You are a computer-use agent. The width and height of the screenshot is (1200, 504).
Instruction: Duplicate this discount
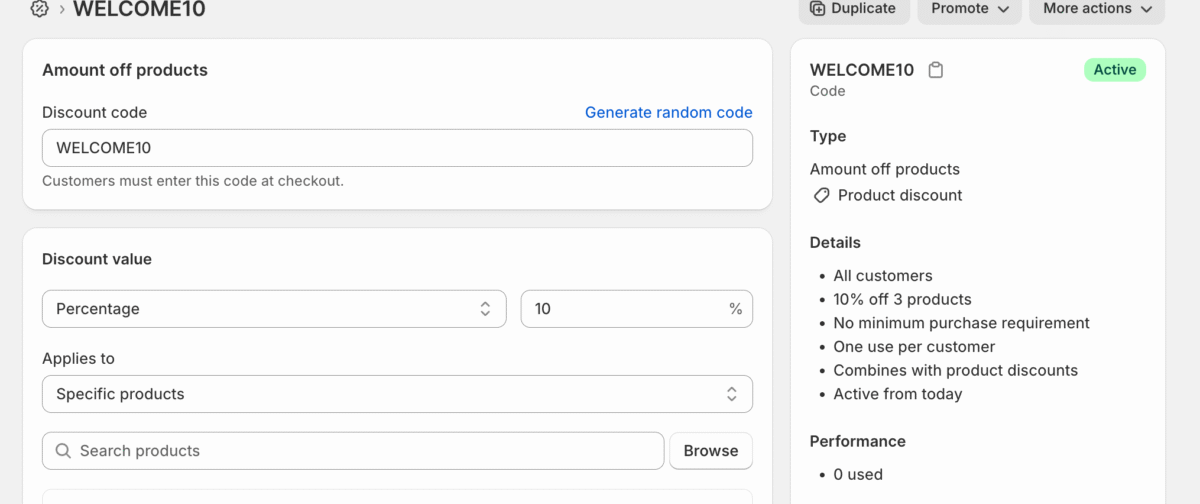(853, 9)
